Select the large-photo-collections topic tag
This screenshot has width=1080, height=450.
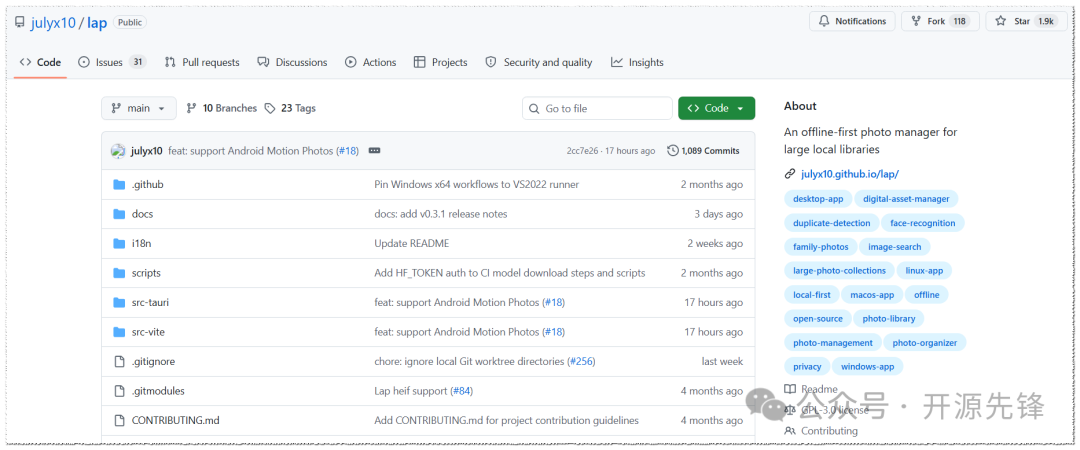839,271
